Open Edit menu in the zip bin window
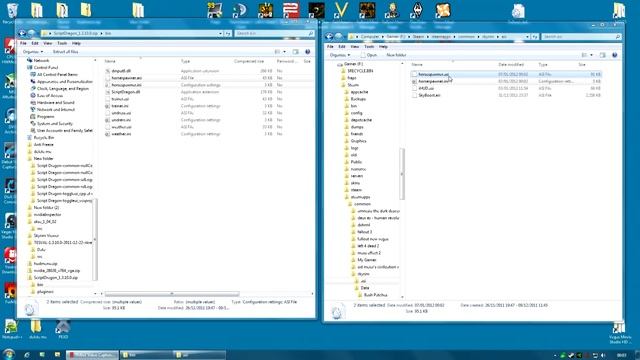This screenshot has width=640, height=360. [35, 43]
